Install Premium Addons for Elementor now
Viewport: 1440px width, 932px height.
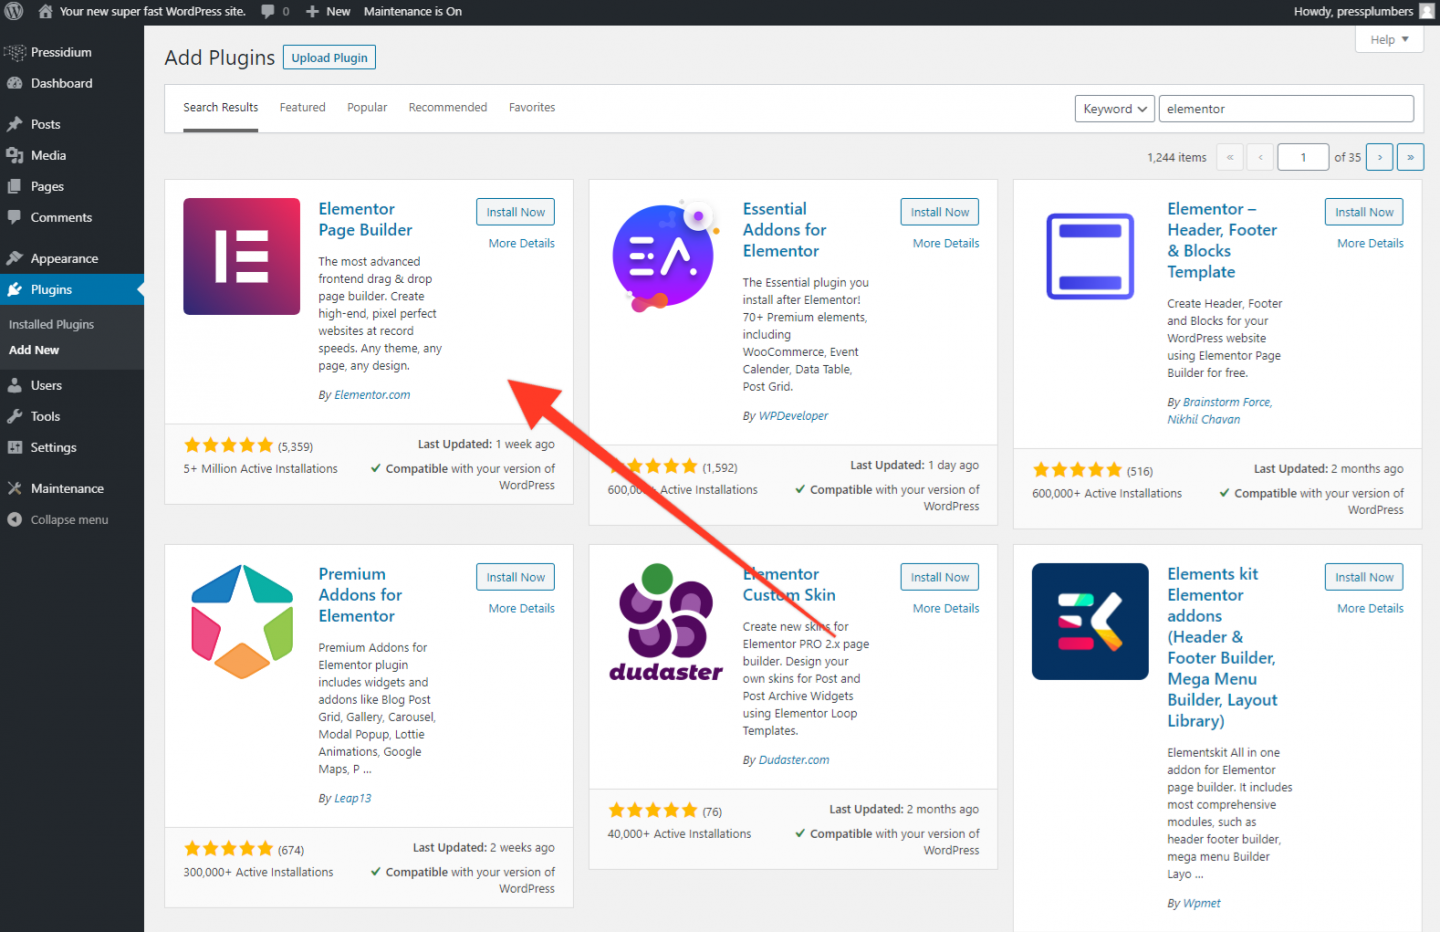(x=515, y=577)
